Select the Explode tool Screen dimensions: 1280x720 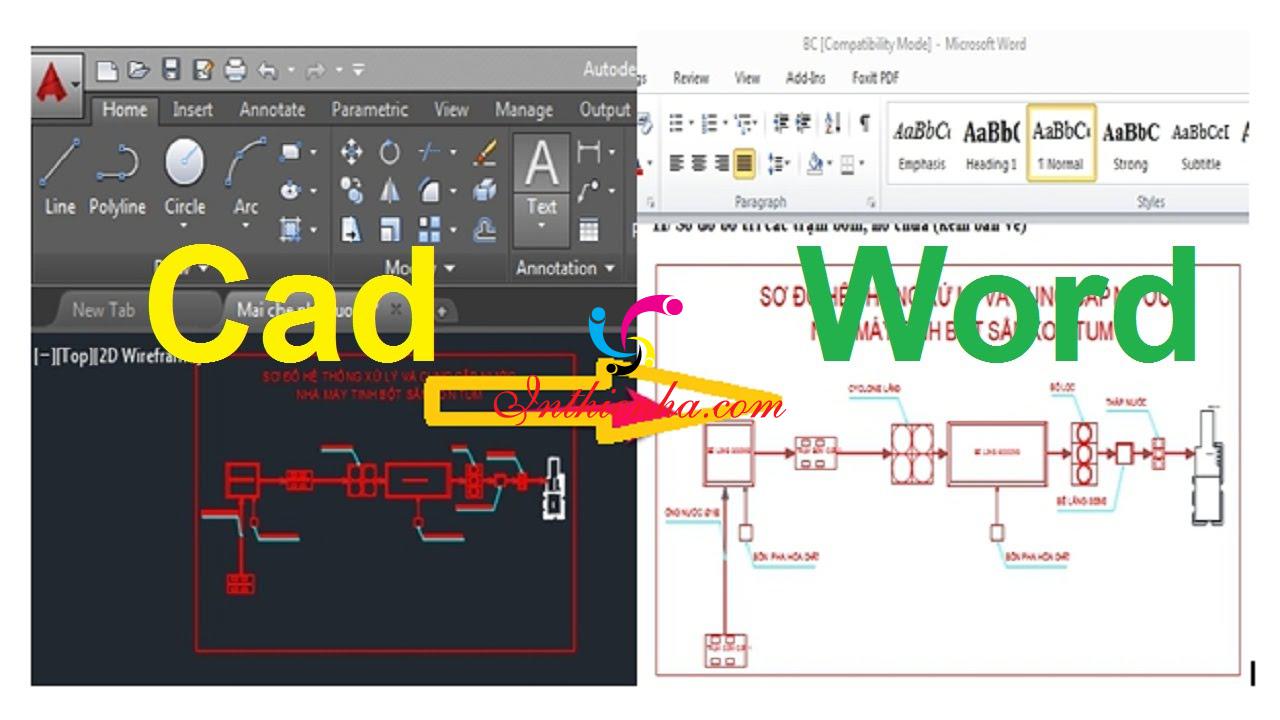(485, 190)
